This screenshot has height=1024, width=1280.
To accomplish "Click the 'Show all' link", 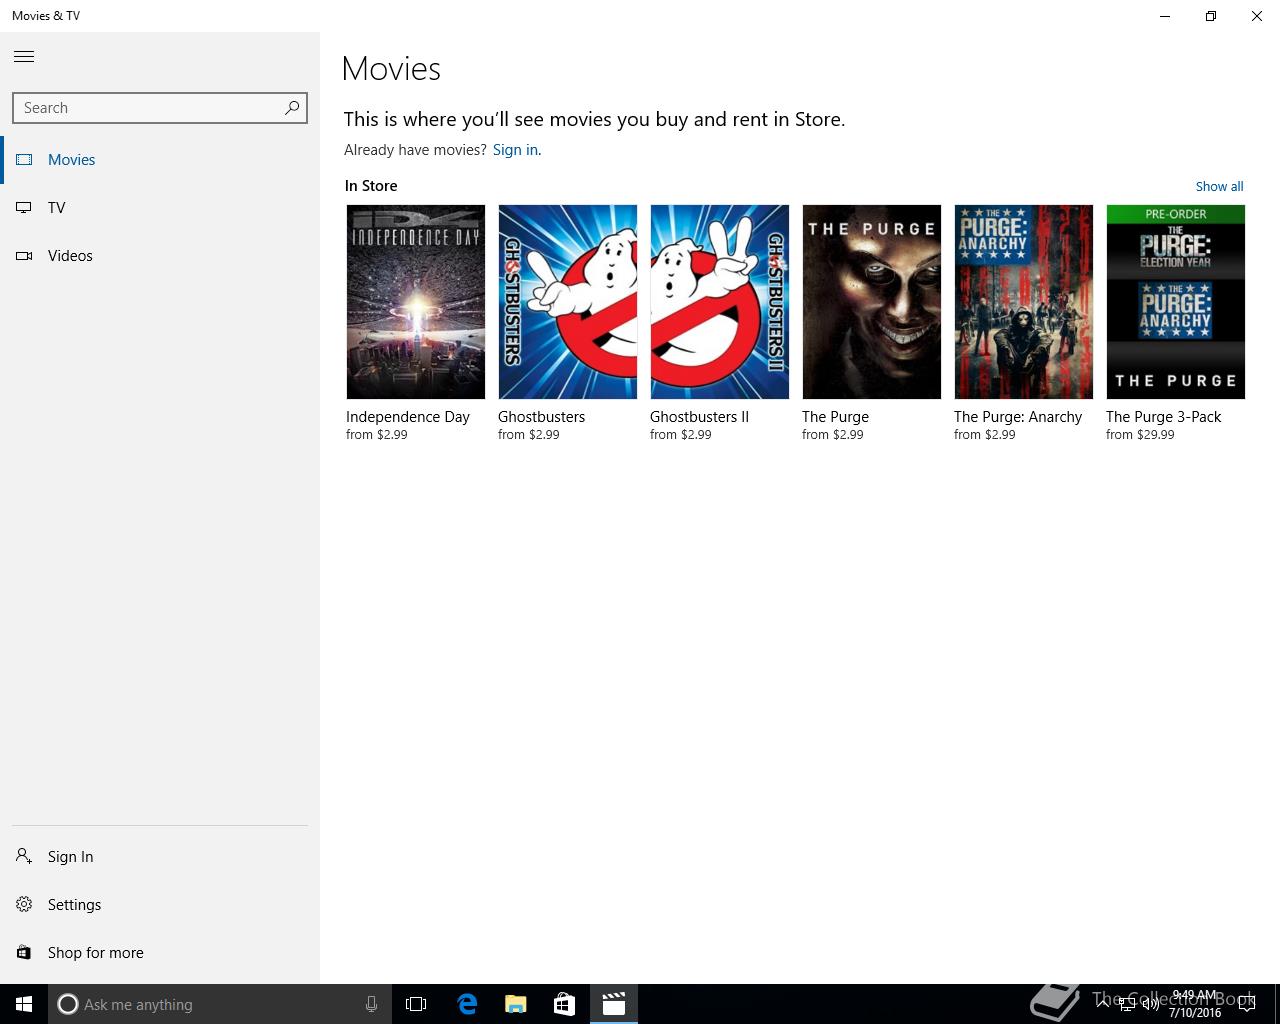I will click(1219, 186).
